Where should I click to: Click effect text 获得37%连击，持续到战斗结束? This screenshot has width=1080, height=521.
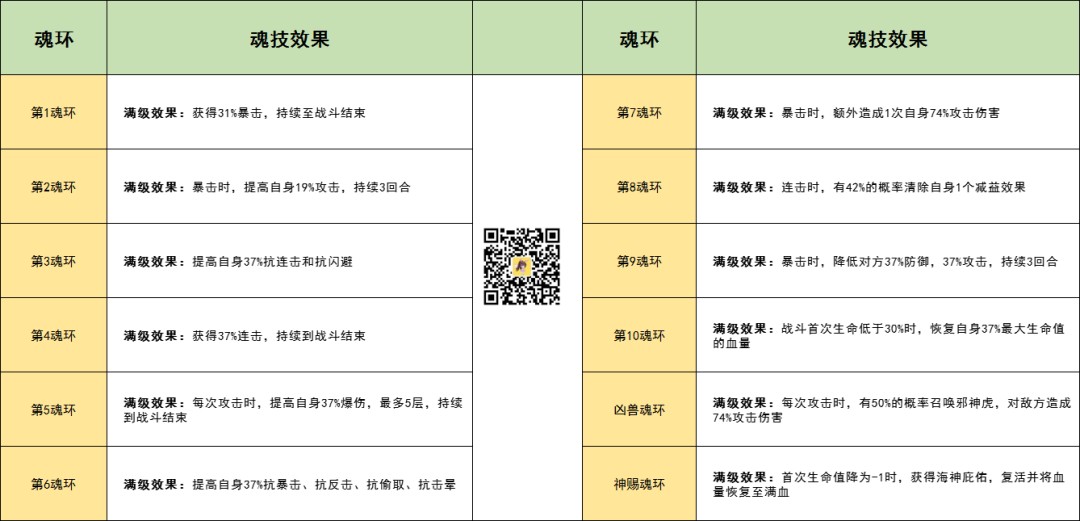[x=279, y=336]
